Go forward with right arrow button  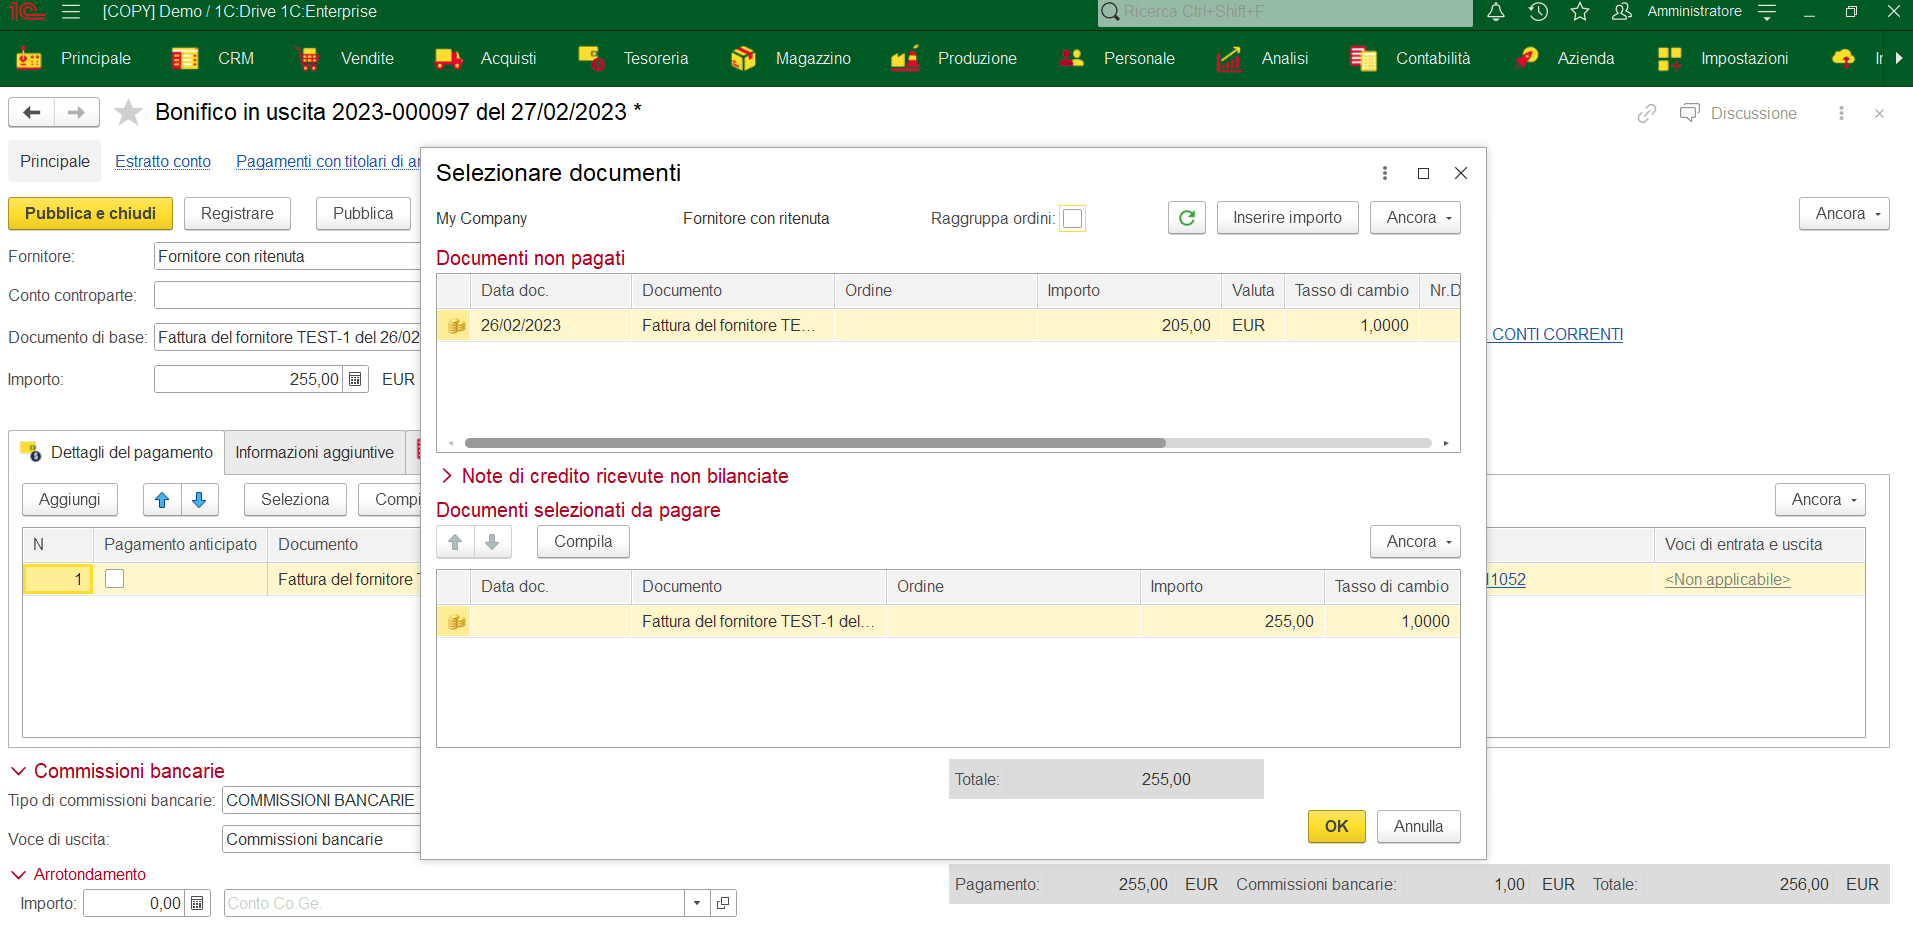click(x=77, y=112)
